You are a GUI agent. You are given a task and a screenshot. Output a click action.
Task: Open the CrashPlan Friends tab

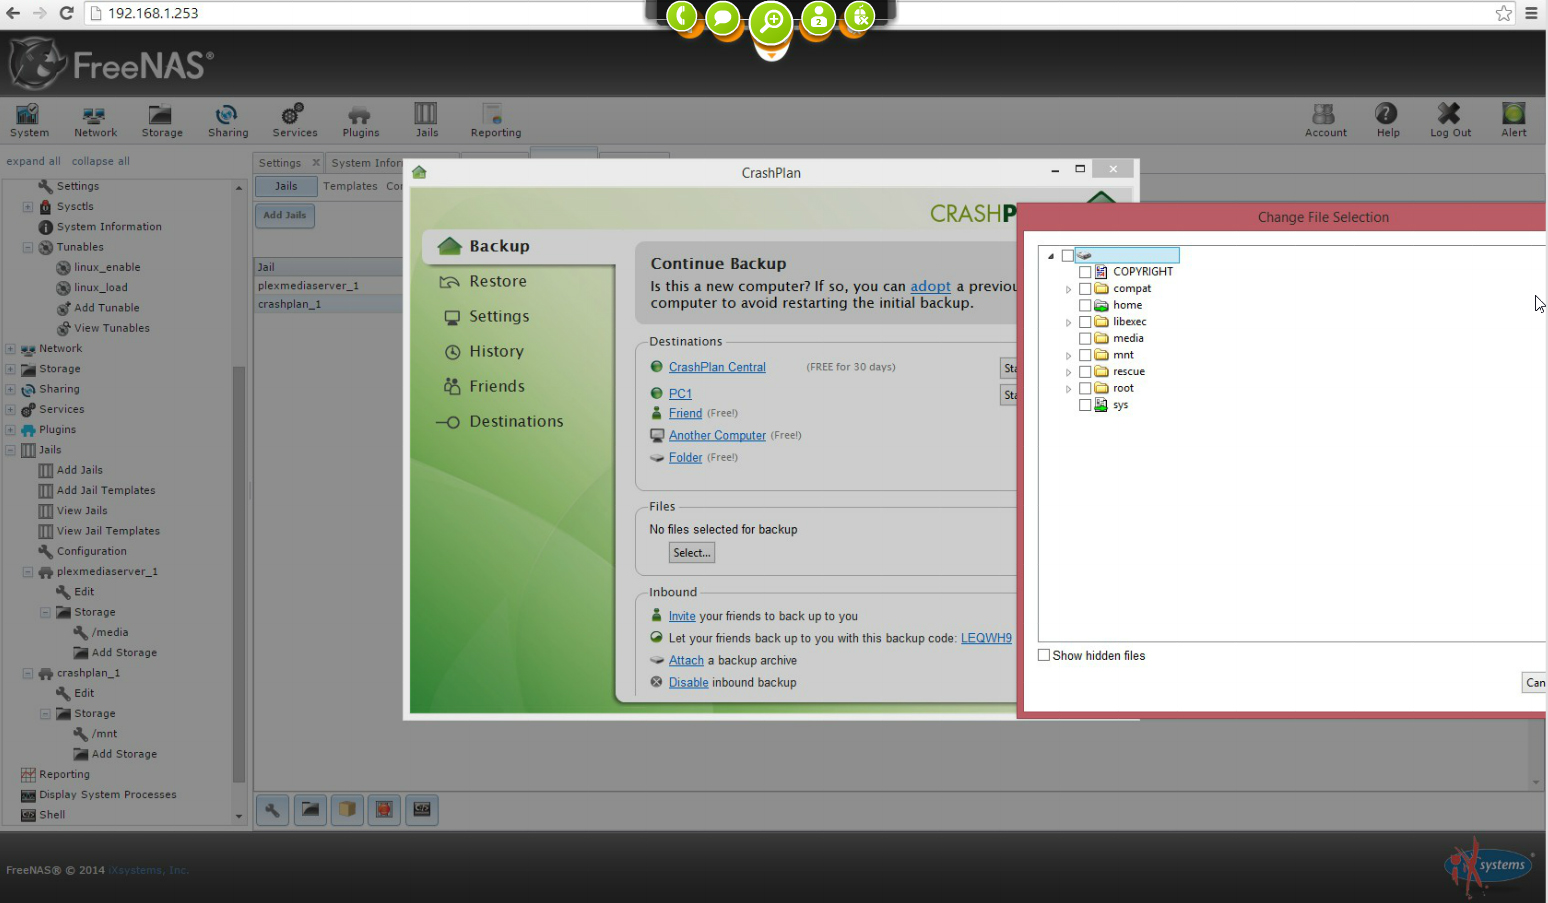coord(496,386)
